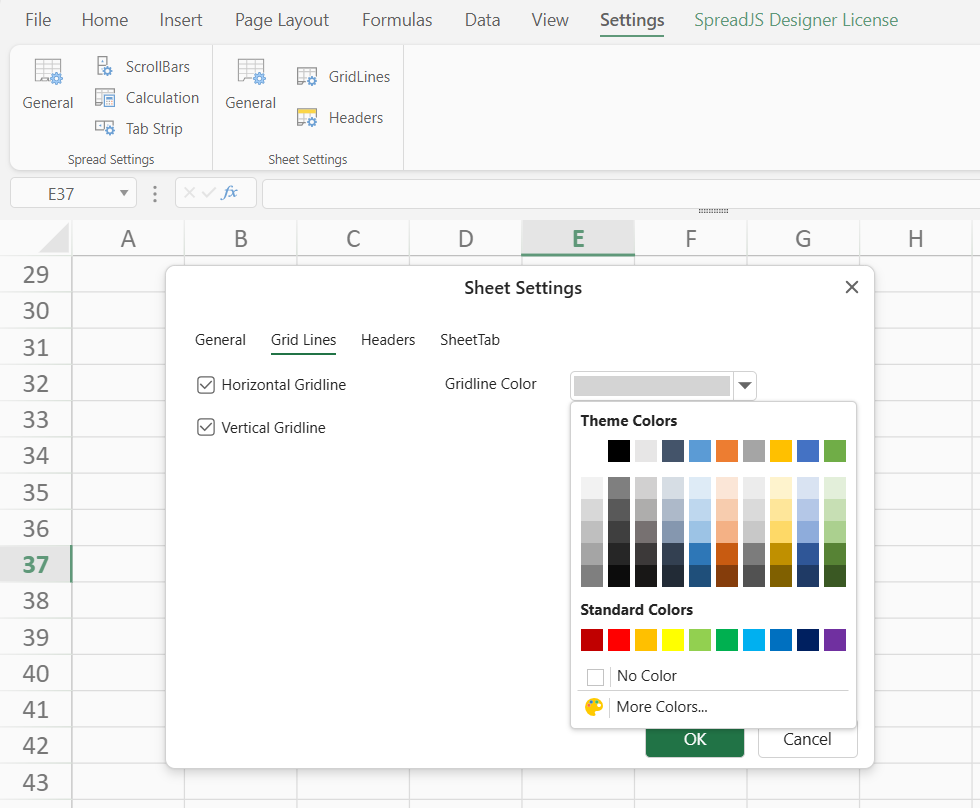Close the Sheet Settings dialog

click(851, 287)
